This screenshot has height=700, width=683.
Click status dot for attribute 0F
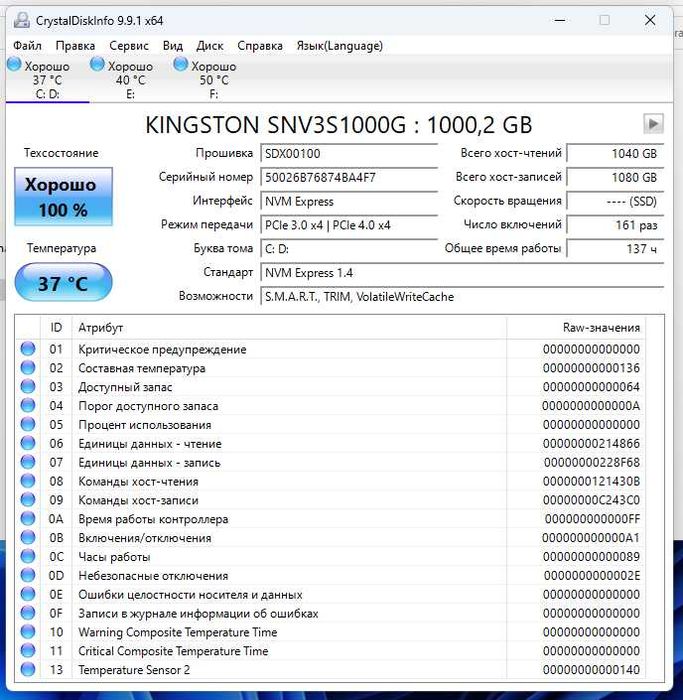[28, 613]
